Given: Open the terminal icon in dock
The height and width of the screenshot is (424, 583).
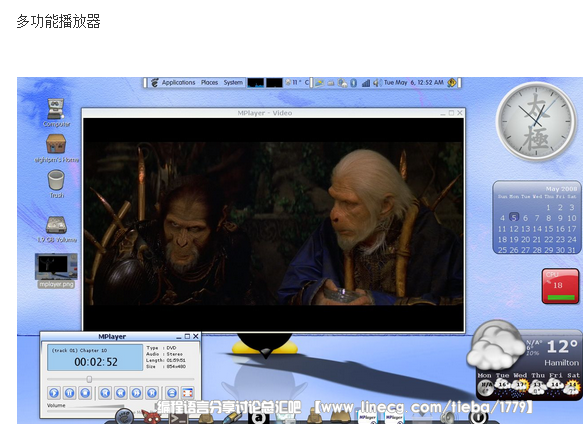Looking at the screenshot, I should pos(178,418).
